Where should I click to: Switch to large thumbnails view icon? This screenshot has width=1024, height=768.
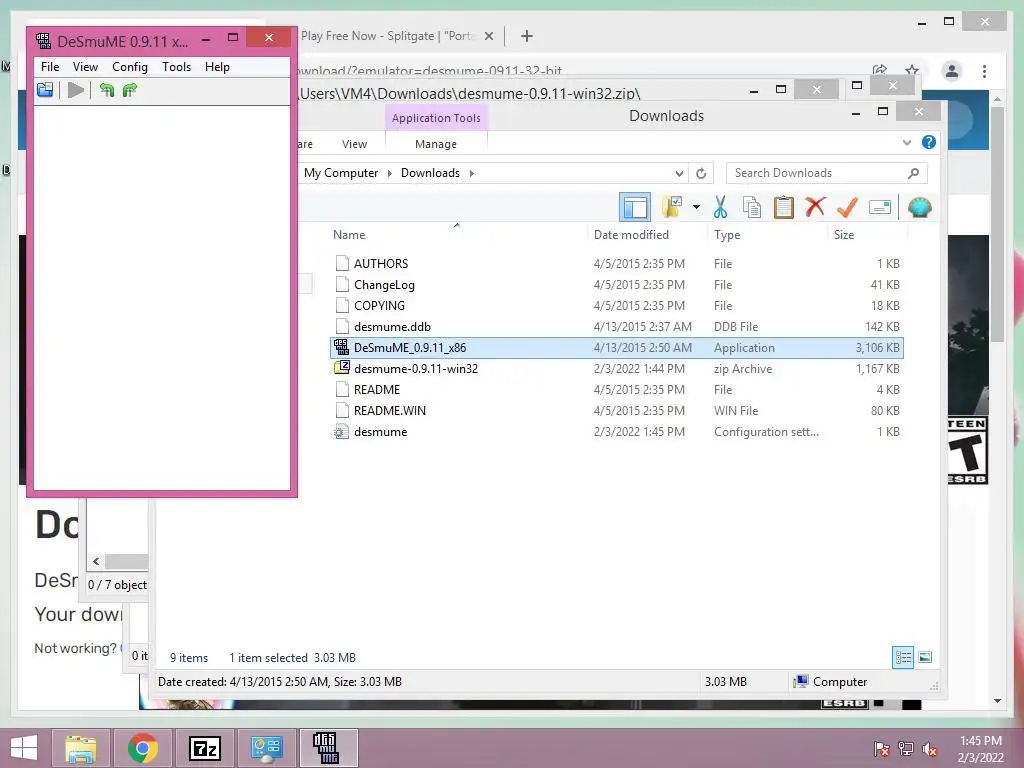tap(925, 657)
